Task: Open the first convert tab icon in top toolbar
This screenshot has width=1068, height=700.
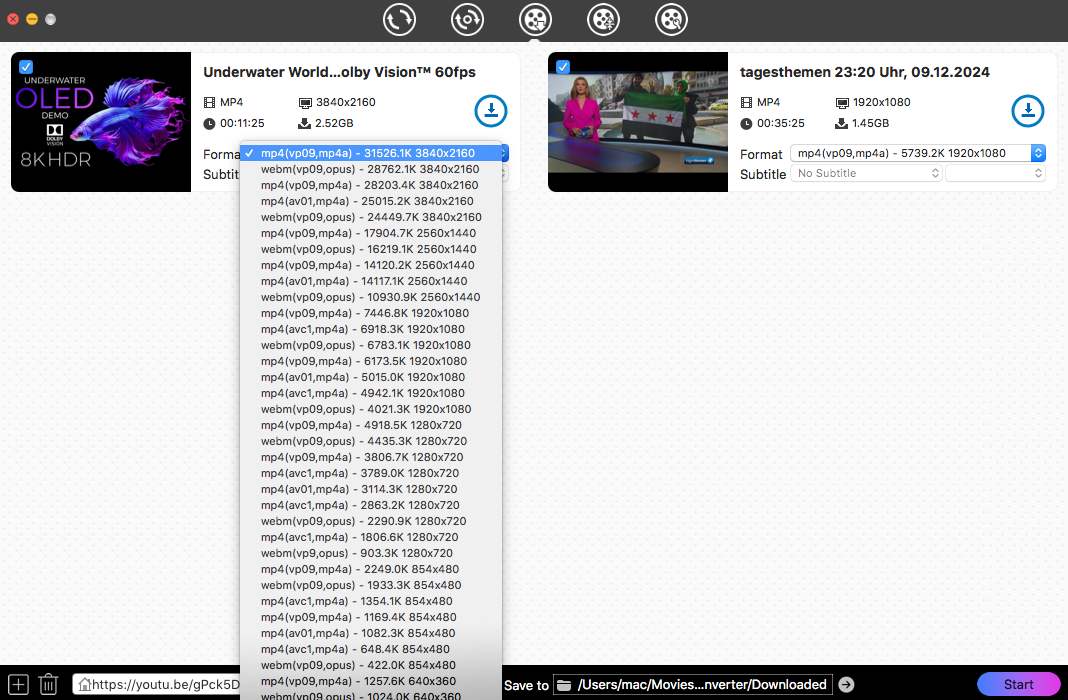Action: (x=399, y=20)
